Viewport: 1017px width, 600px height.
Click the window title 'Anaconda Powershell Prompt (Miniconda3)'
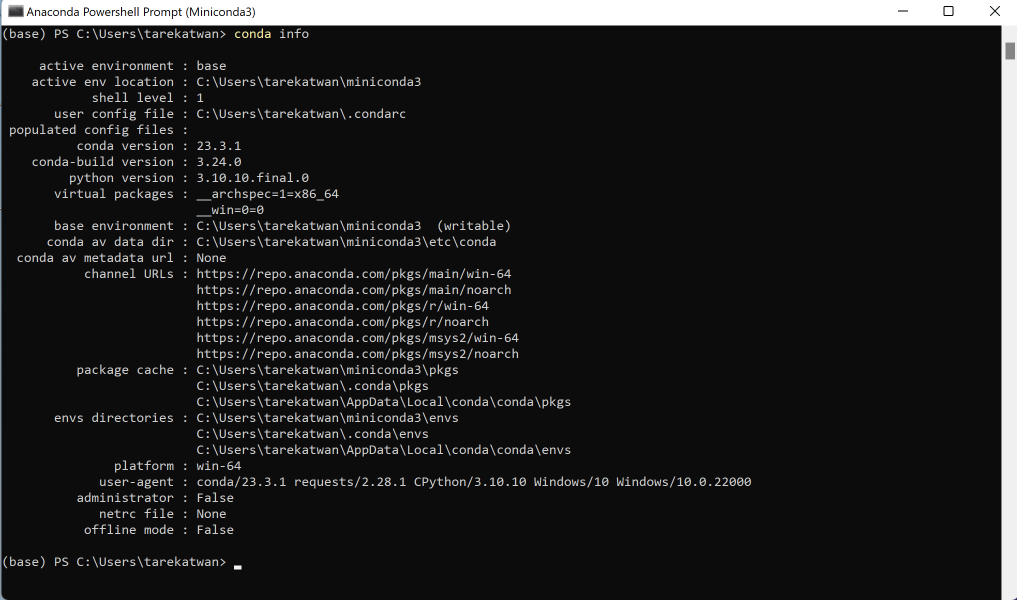click(140, 11)
